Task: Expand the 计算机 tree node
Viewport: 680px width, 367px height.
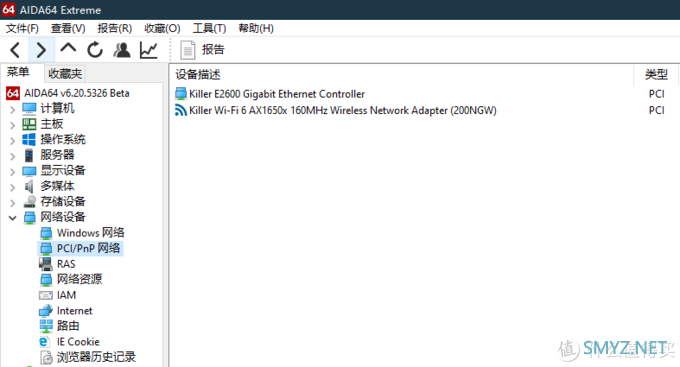Action: (13, 109)
